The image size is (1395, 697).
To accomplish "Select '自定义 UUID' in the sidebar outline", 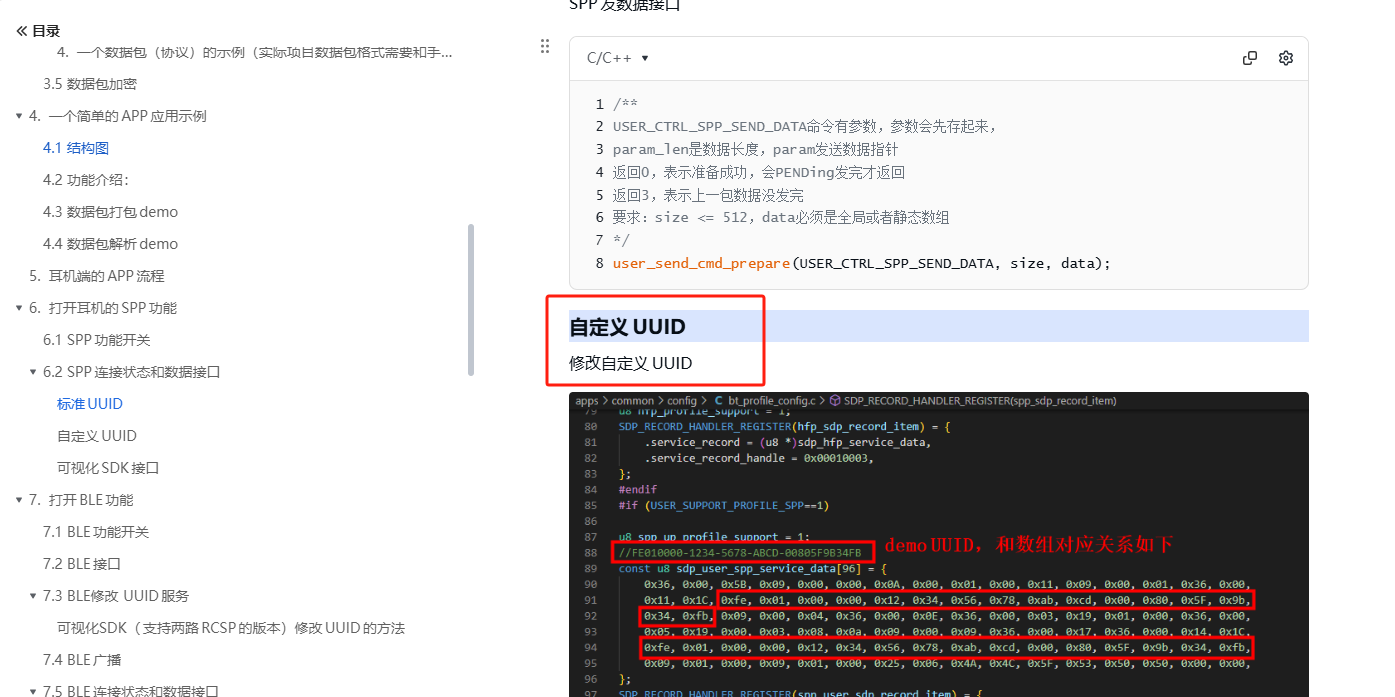I will (97, 436).
